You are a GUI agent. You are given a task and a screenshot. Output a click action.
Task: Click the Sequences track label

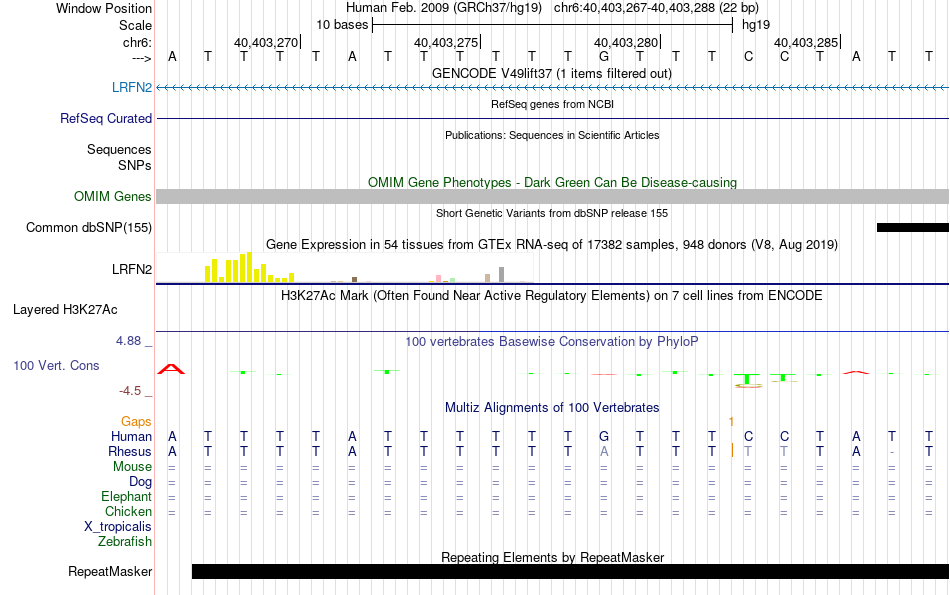119,149
